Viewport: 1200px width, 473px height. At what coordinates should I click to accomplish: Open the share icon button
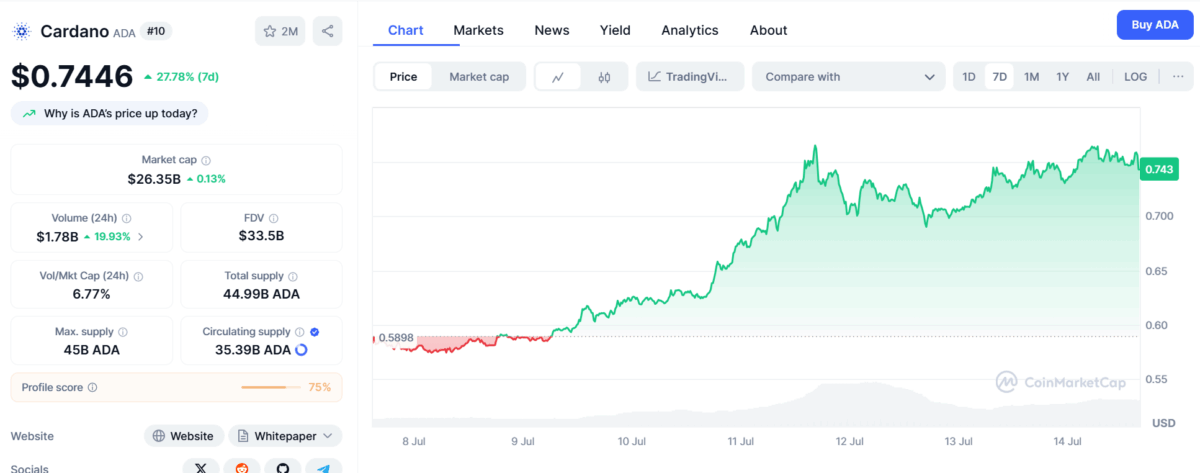coord(327,31)
